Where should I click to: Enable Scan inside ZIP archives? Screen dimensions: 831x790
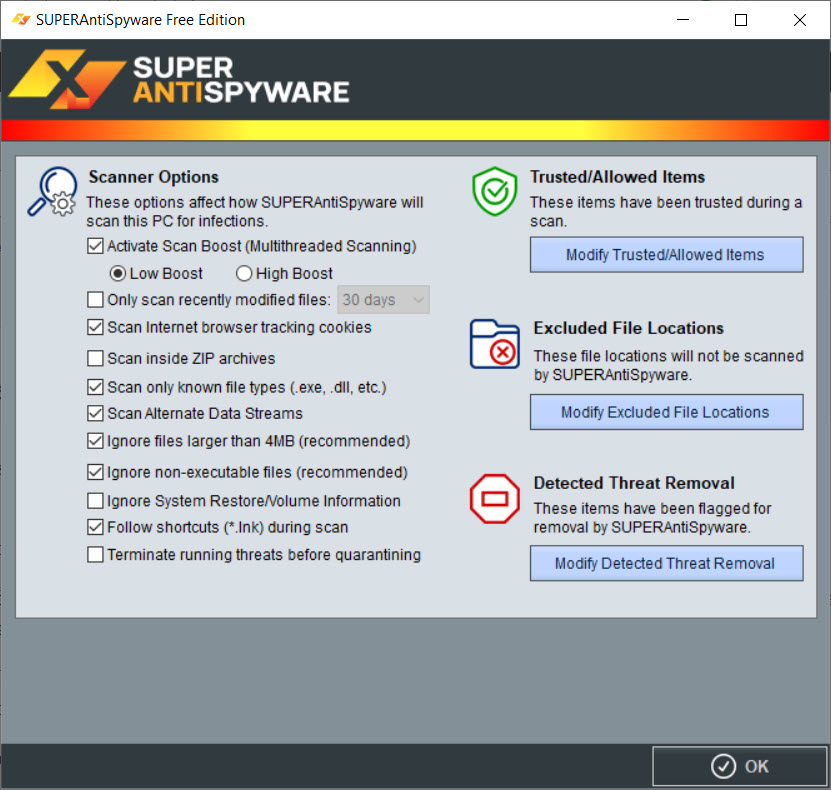click(95, 359)
